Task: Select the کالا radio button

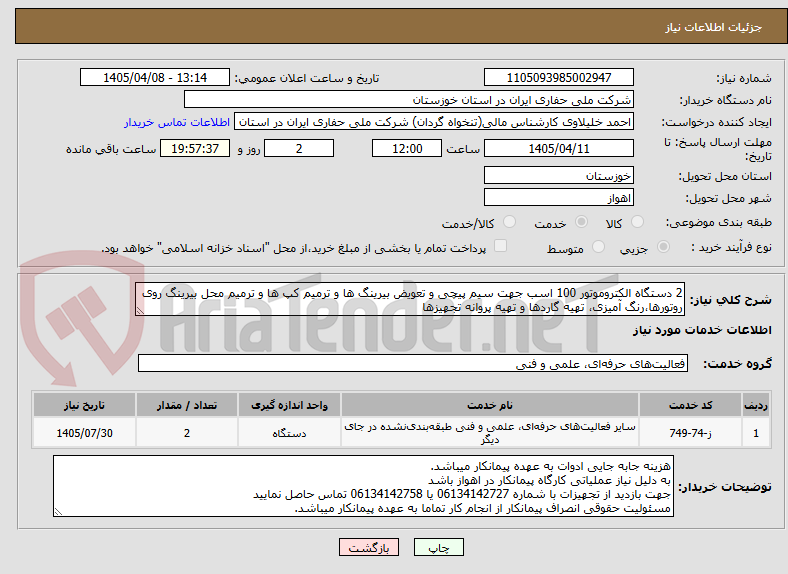Action: (637, 222)
